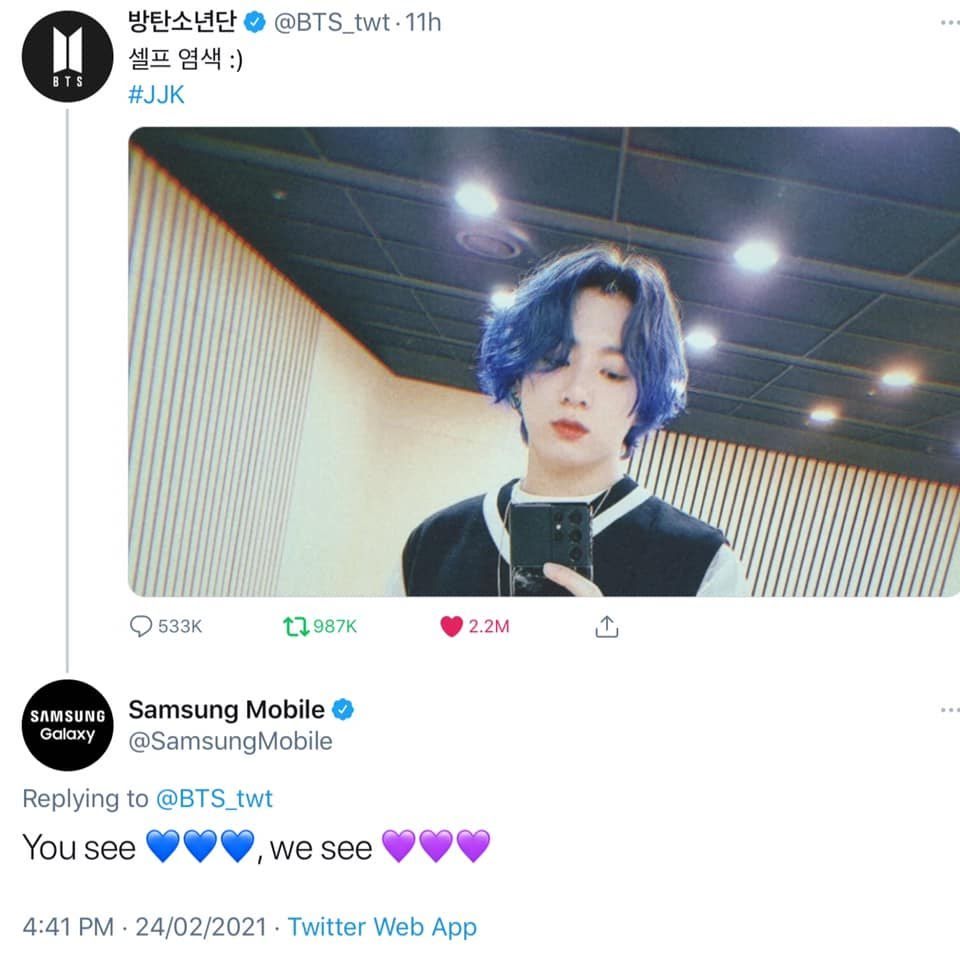Click the 방탄소년단 display name
This screenshot has width=960, height=960.
pos(182,22)
